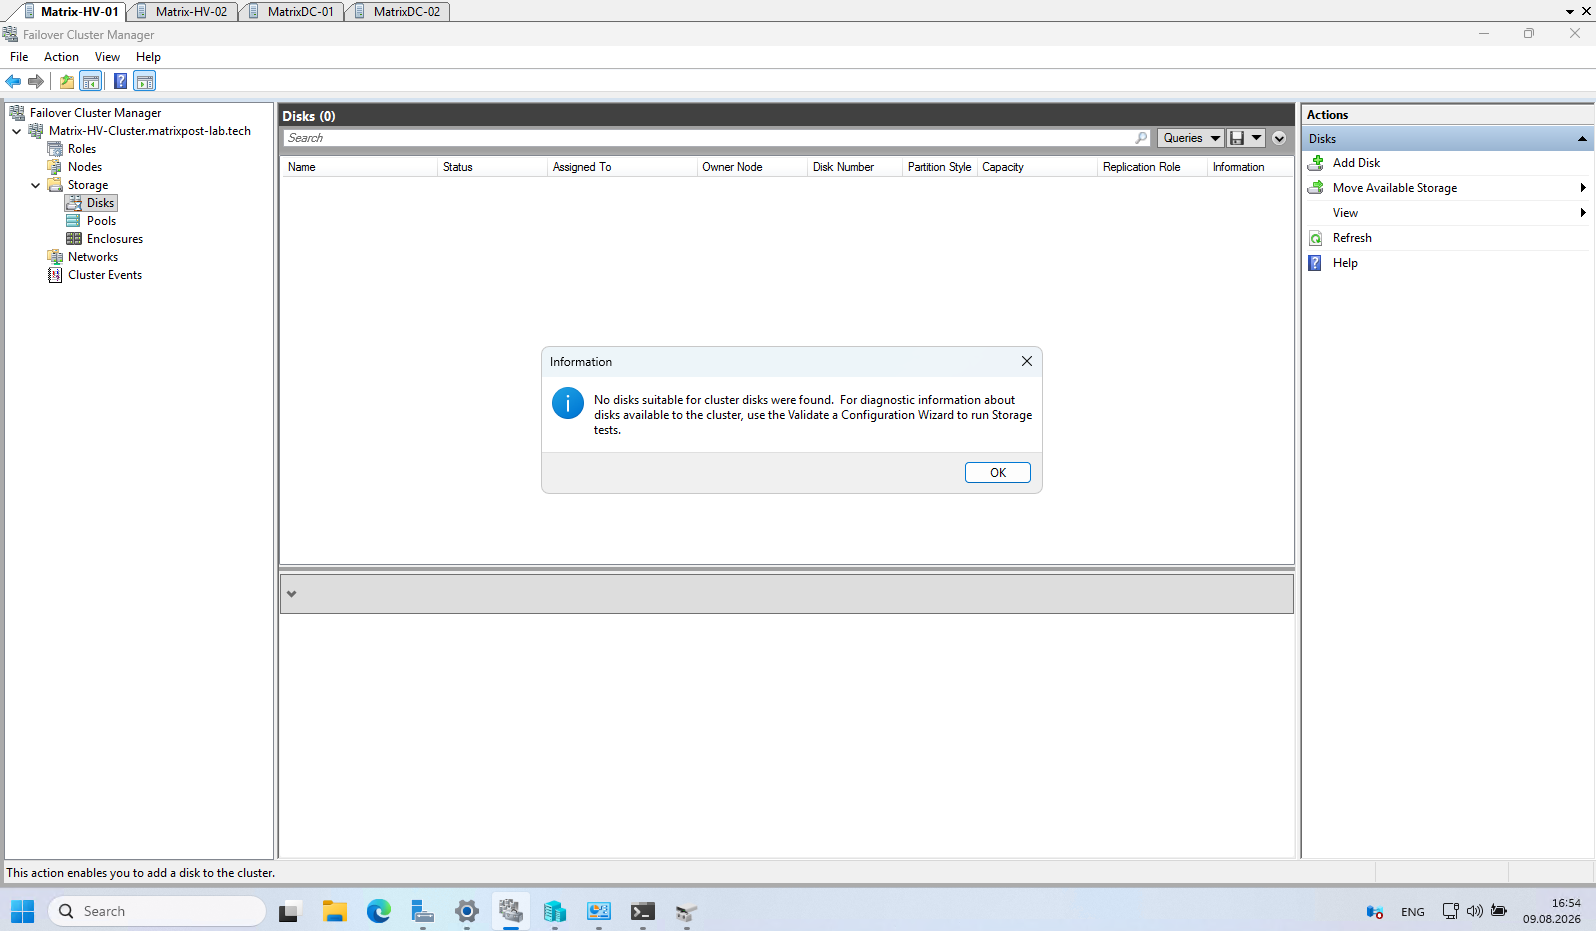Open the save query dropdown arrow
Image resolution: width=1596 pixels, height=931 pixels.
(1257, 138)
